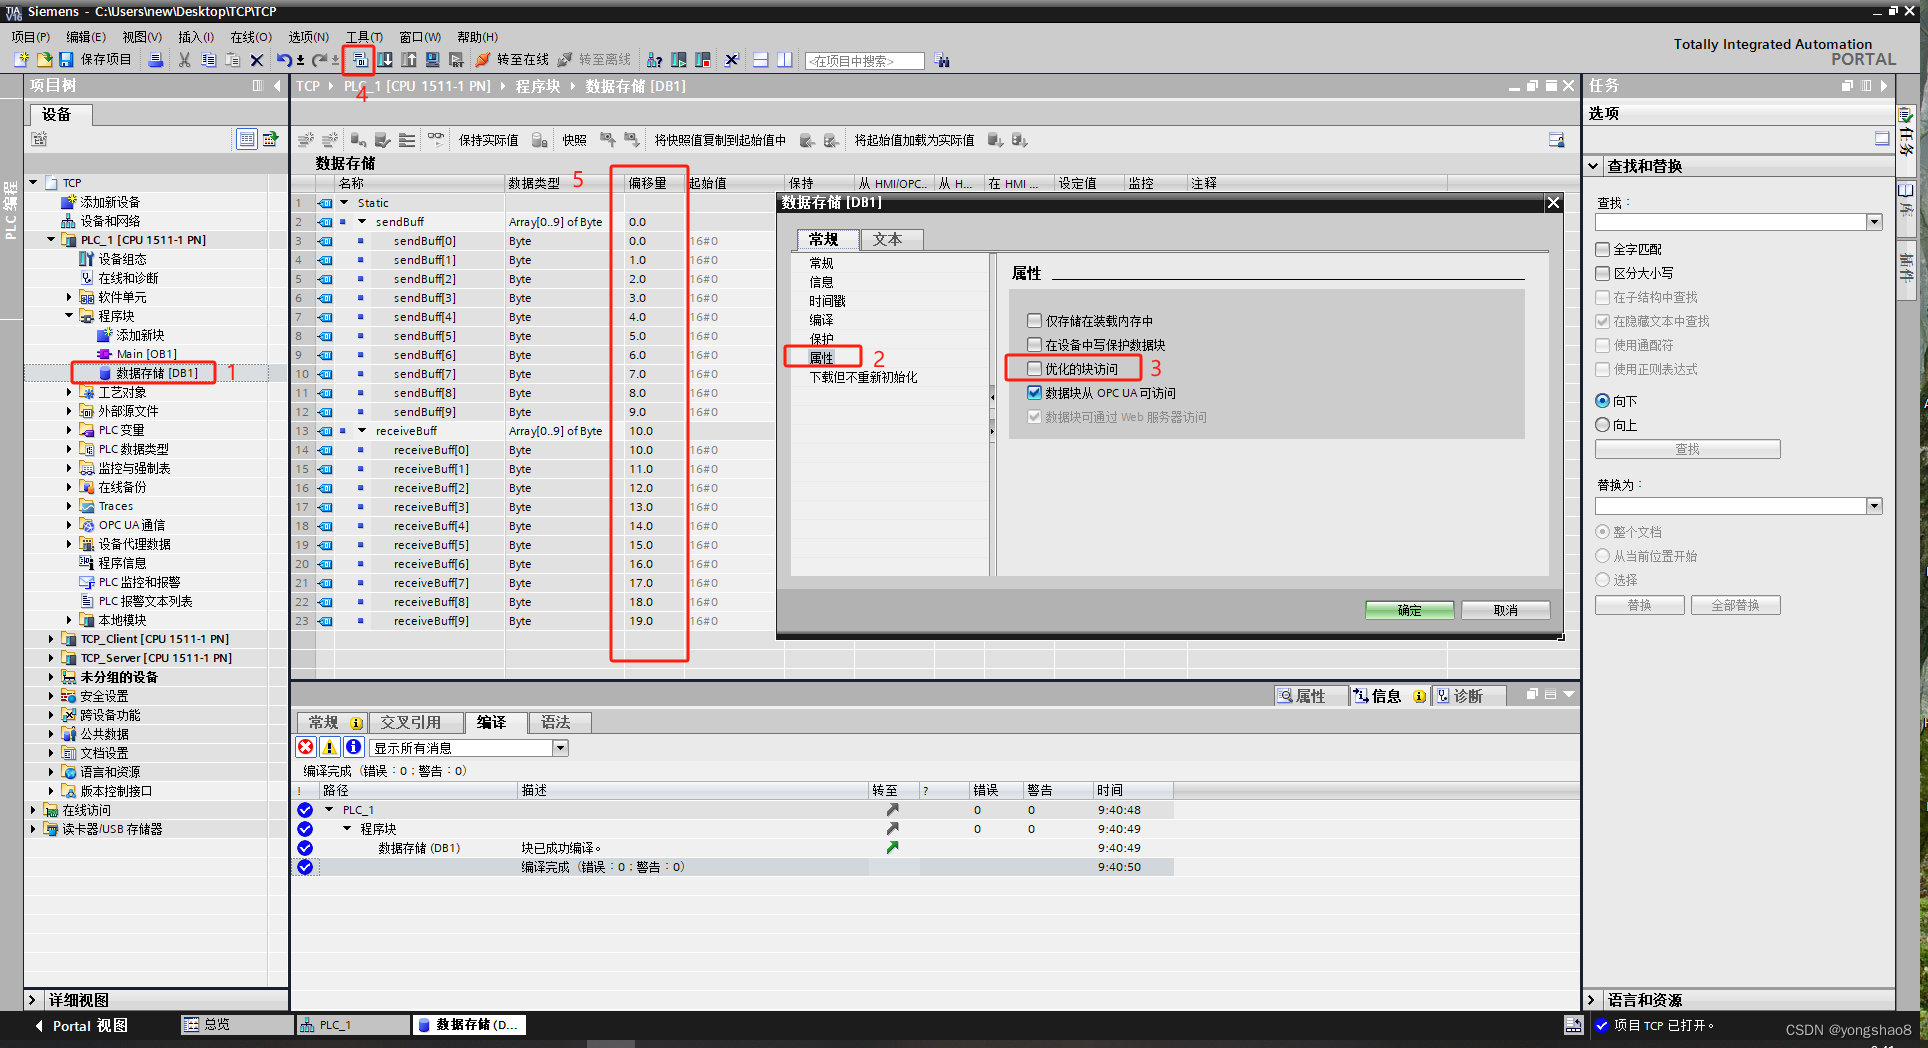Click the Print icon in the toolbar
Screen dimensions: 1928x1048
tap(155, 60)
